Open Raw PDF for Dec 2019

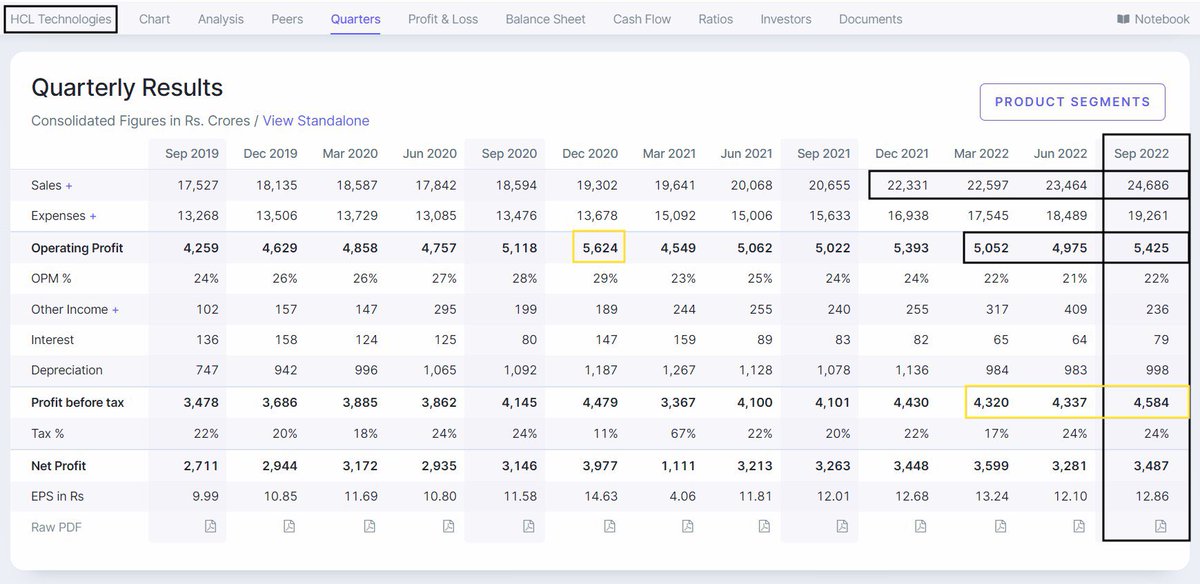tap(290, 526)
